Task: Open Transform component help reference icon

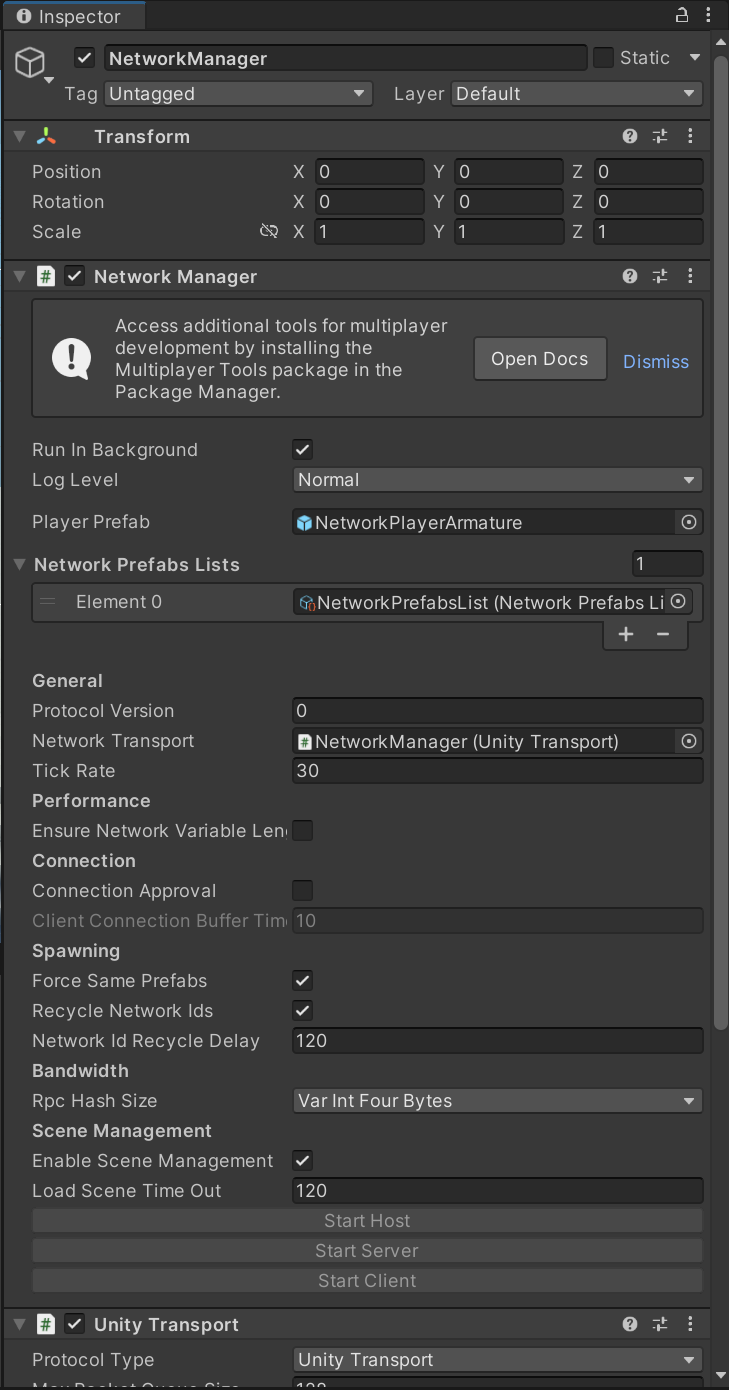Action: click(630, 137)
